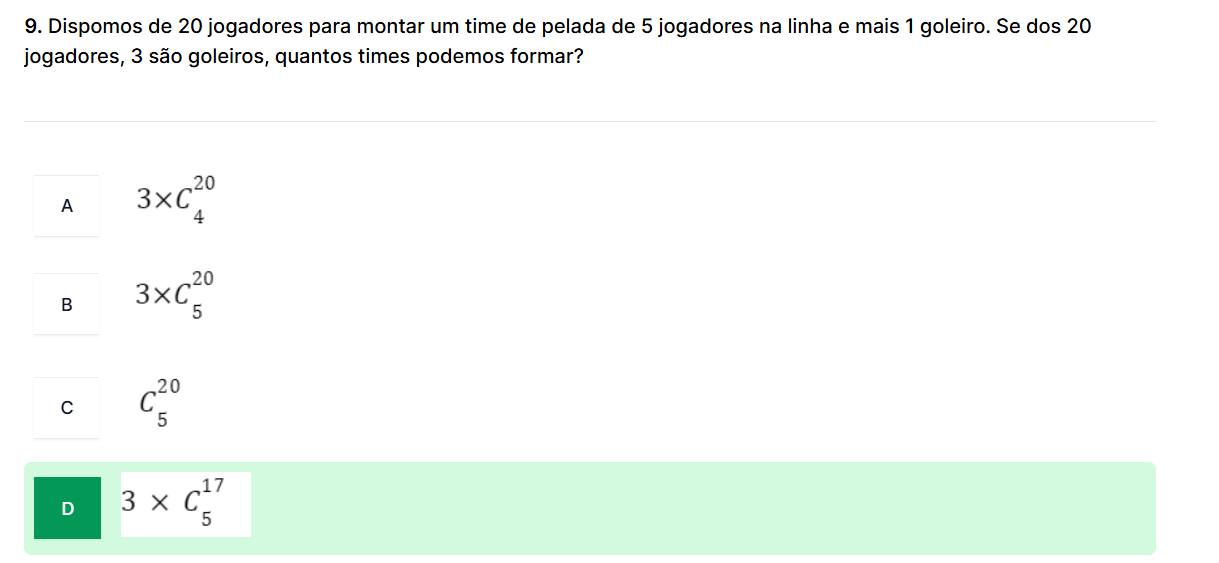1219x563 pixels.
Task: Click the subscript 5 in option C
Action: 161,420
